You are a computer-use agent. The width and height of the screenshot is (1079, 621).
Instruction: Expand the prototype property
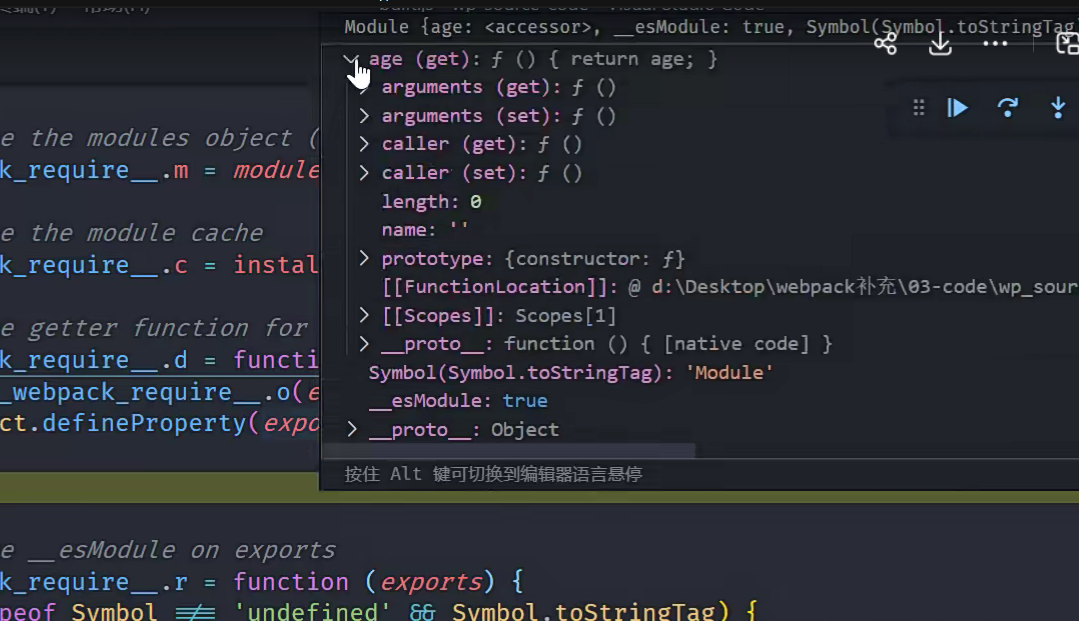(x=365, y=259)
